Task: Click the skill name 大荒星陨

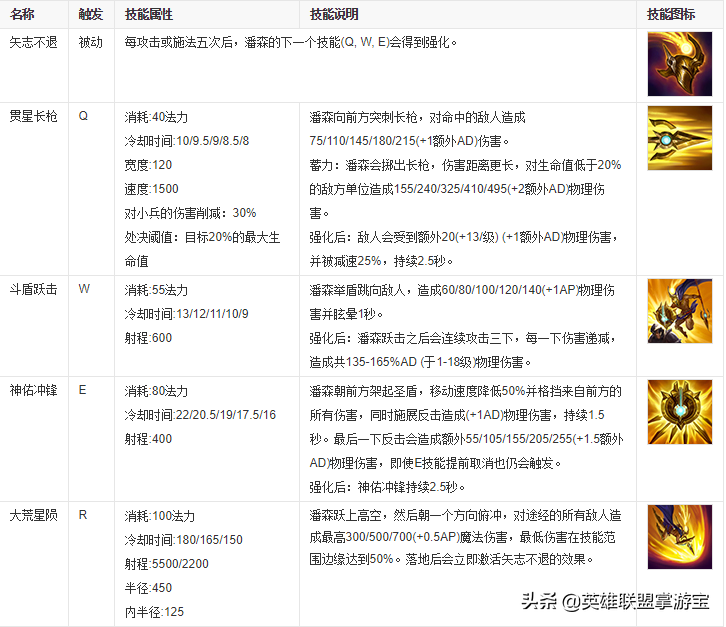Action: [34, 515]
